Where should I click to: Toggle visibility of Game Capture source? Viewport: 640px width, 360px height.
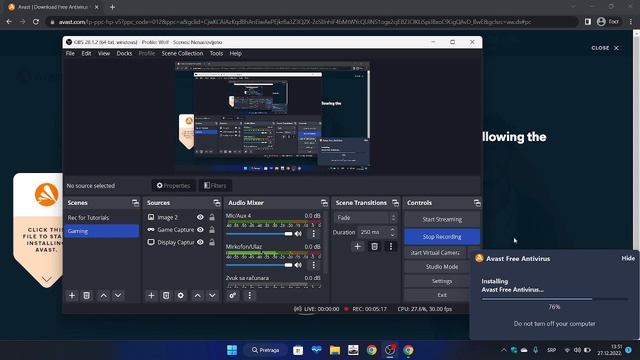[x=200, y=230]
